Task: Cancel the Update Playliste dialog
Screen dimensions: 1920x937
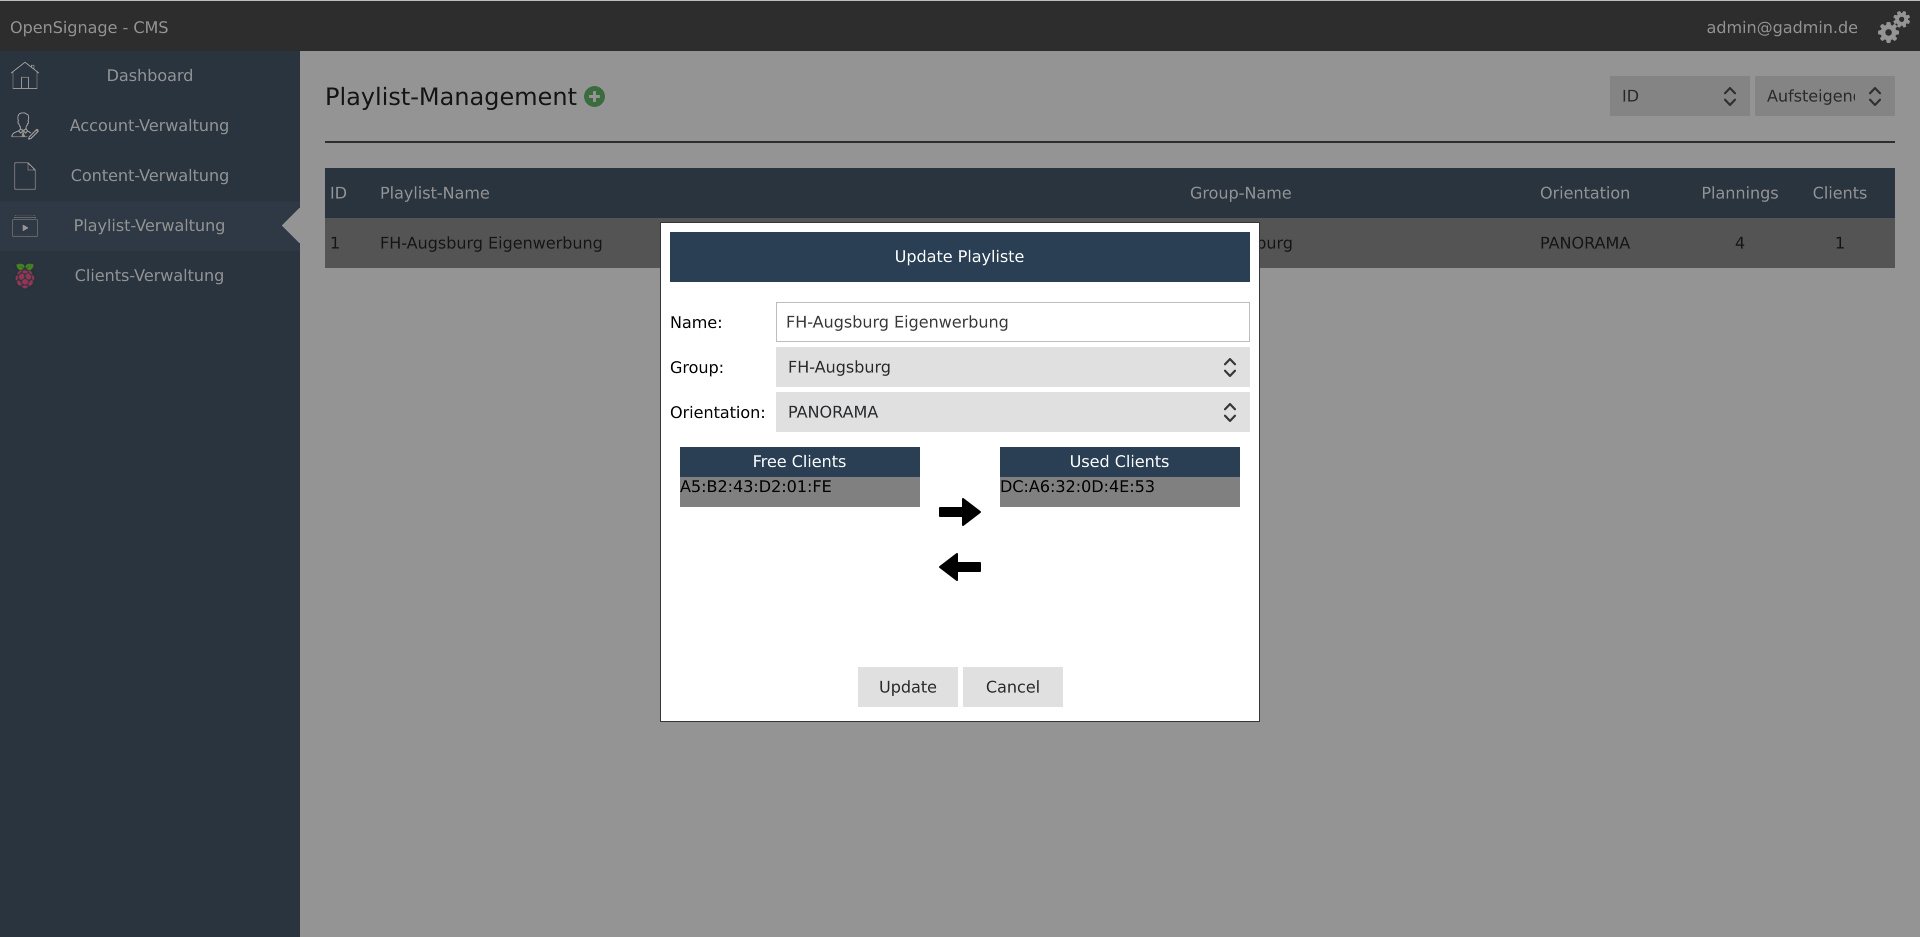Action: 1012,687
